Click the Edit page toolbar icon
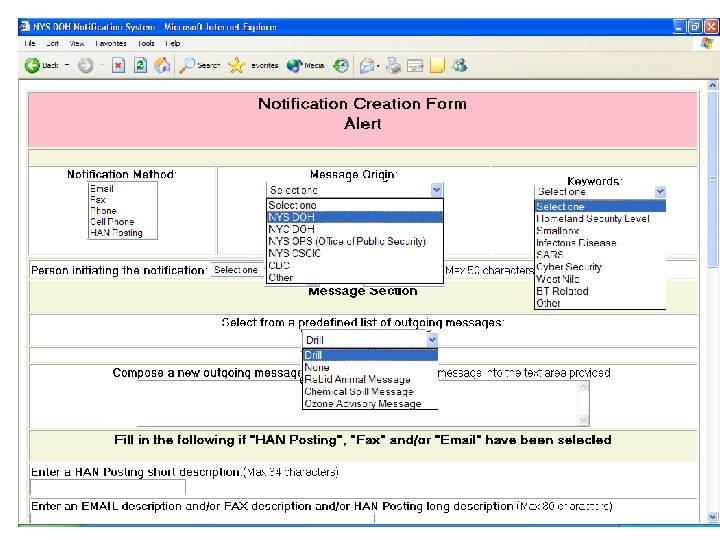This screenshot has height=540, width=720. pos(415,66)
